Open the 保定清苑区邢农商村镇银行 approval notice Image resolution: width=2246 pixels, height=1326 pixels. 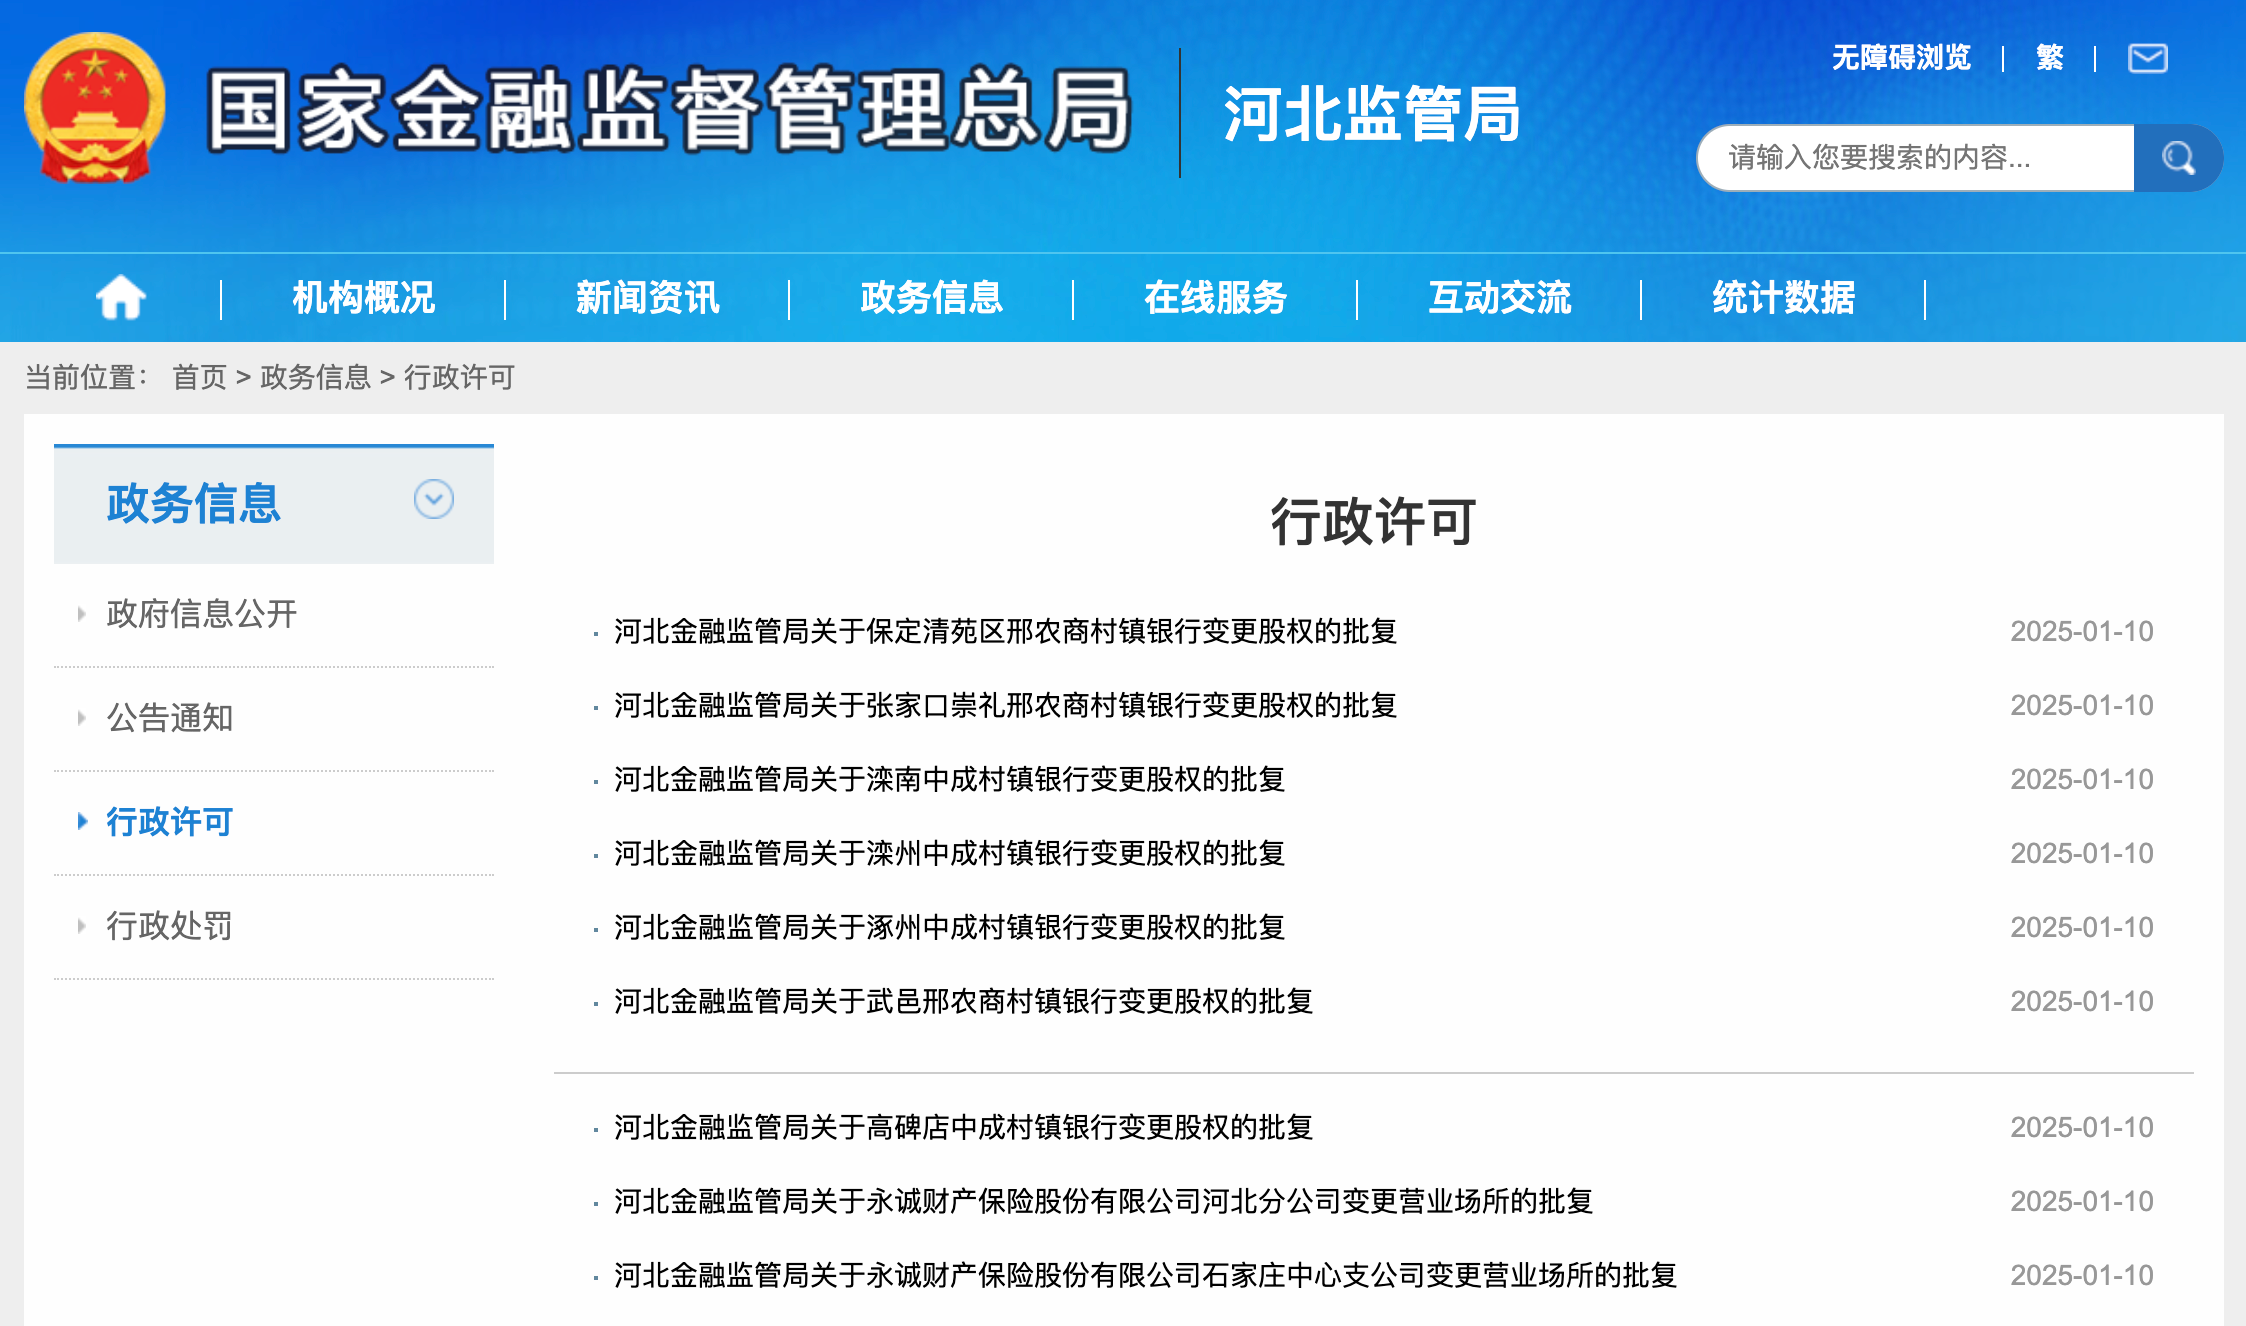(1005, 632)
